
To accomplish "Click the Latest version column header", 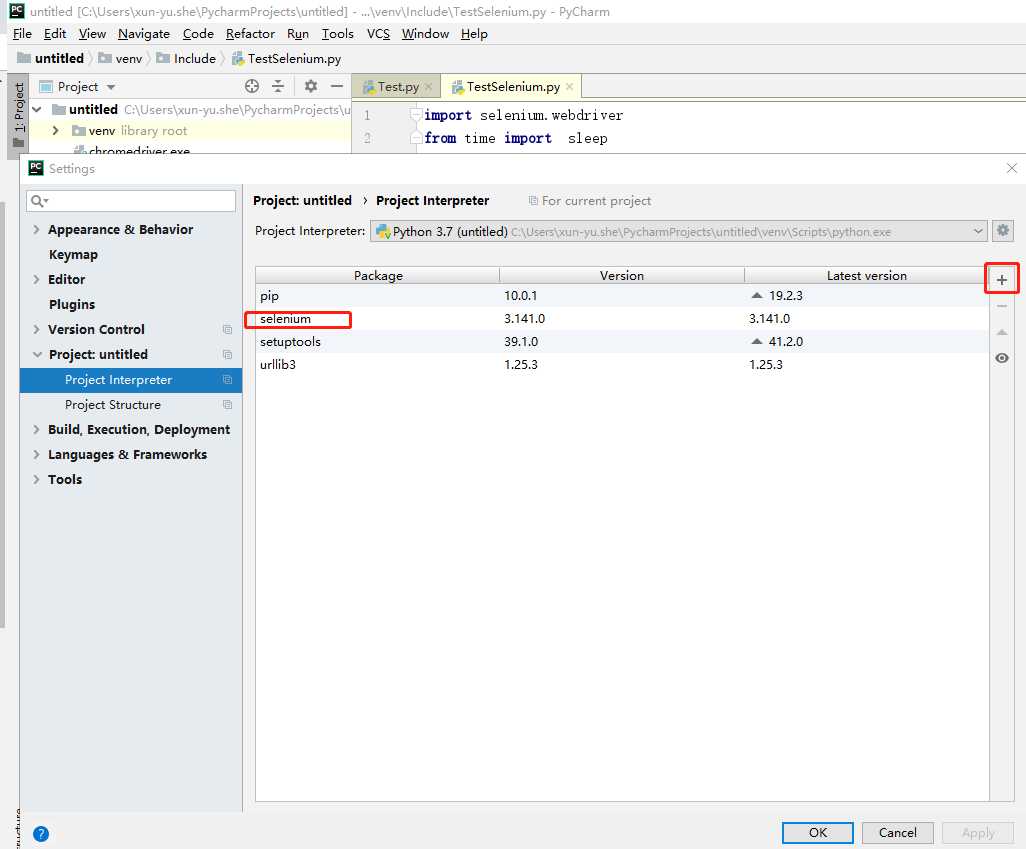I will click(x=866, y=276).
